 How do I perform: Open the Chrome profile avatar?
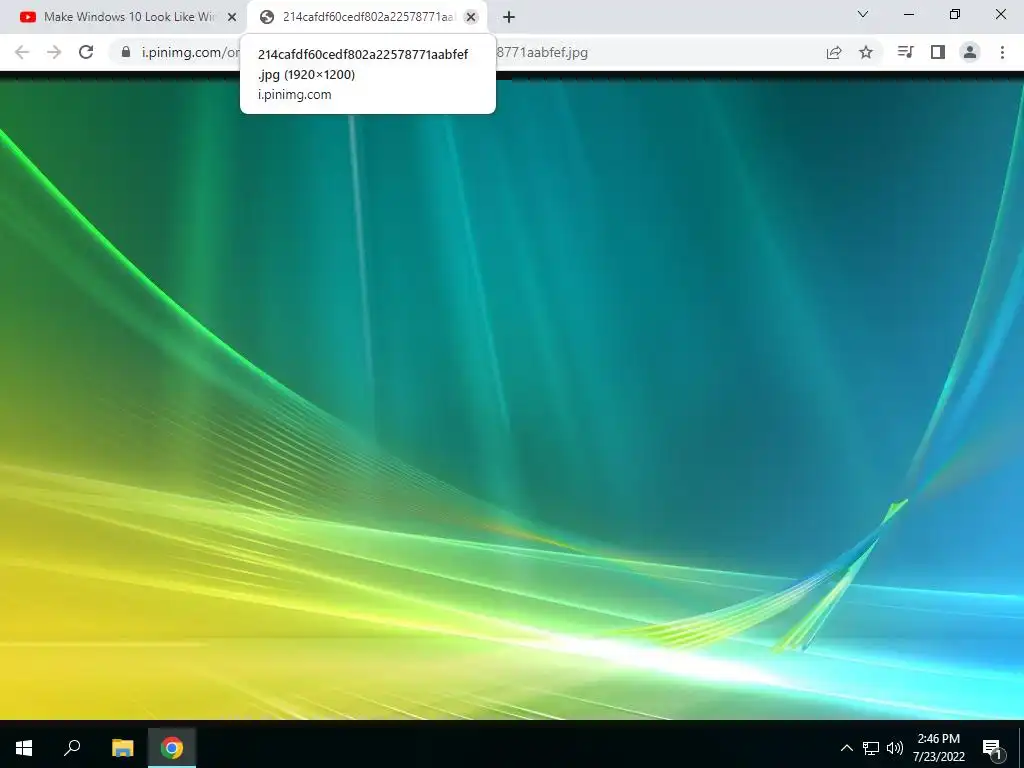point(970,52)
